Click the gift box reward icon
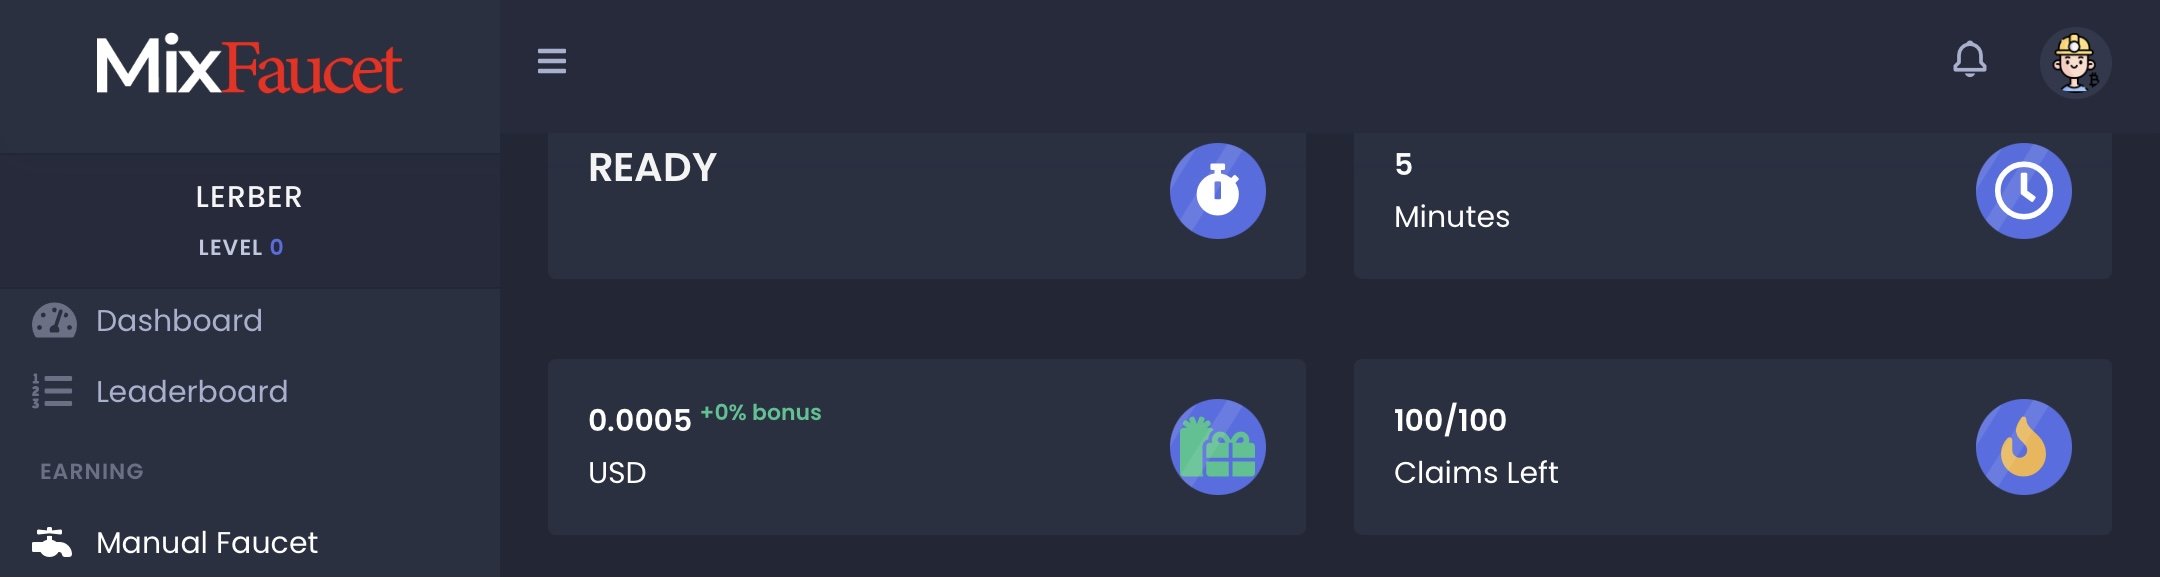 click(1217, 446)
